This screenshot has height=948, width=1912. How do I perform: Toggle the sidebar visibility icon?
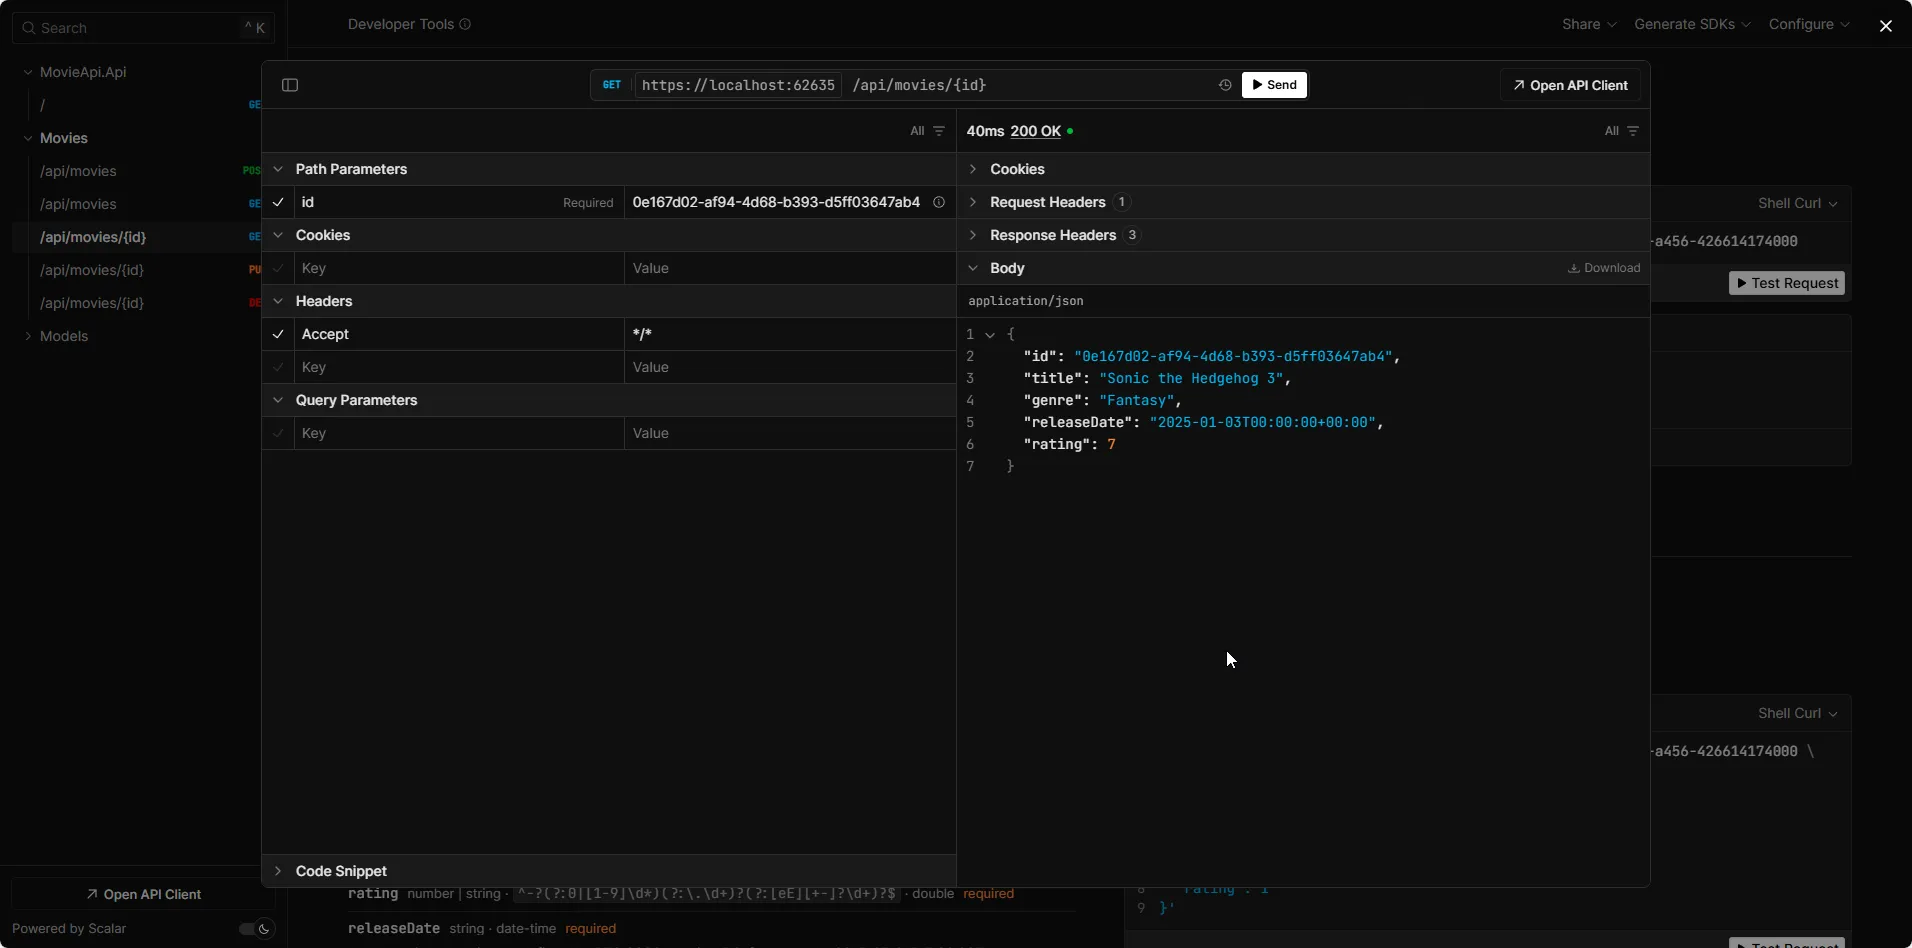click(289, 85)
